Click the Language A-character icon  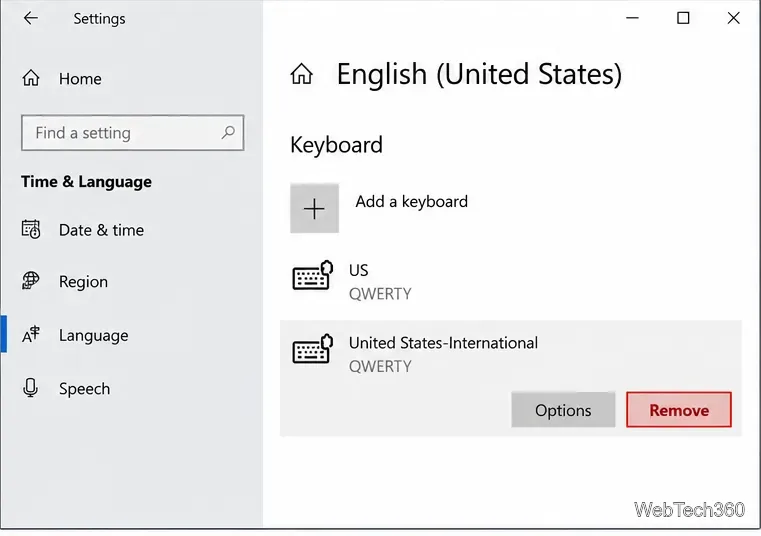[31, 335]
